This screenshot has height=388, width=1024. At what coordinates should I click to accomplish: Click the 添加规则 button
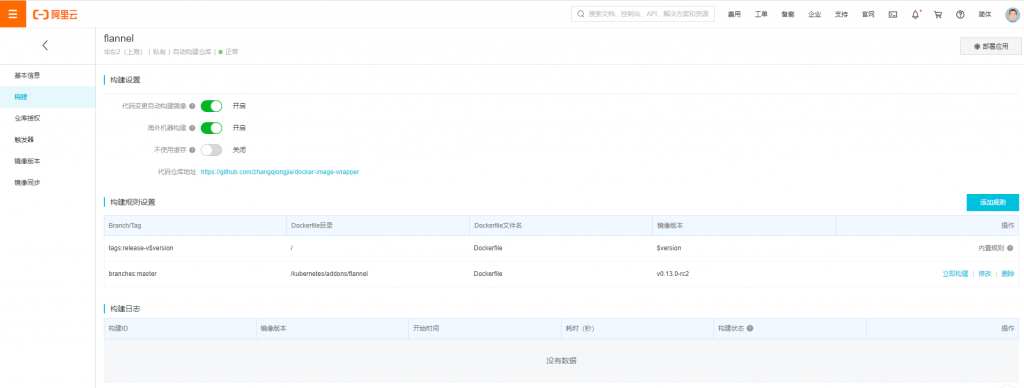pyautogui.click(x=992, y=202)
